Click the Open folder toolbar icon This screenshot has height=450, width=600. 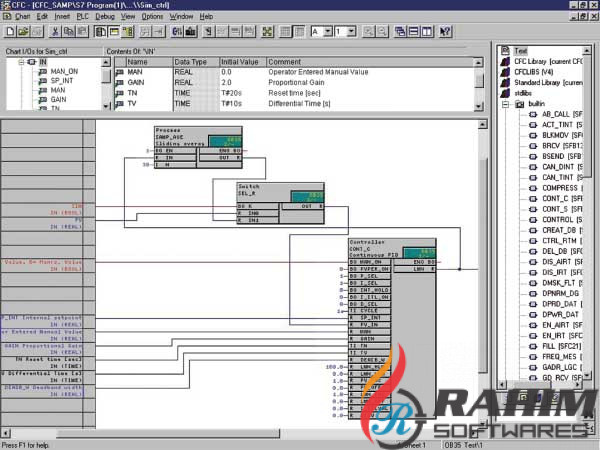click(x=23, y=31)
